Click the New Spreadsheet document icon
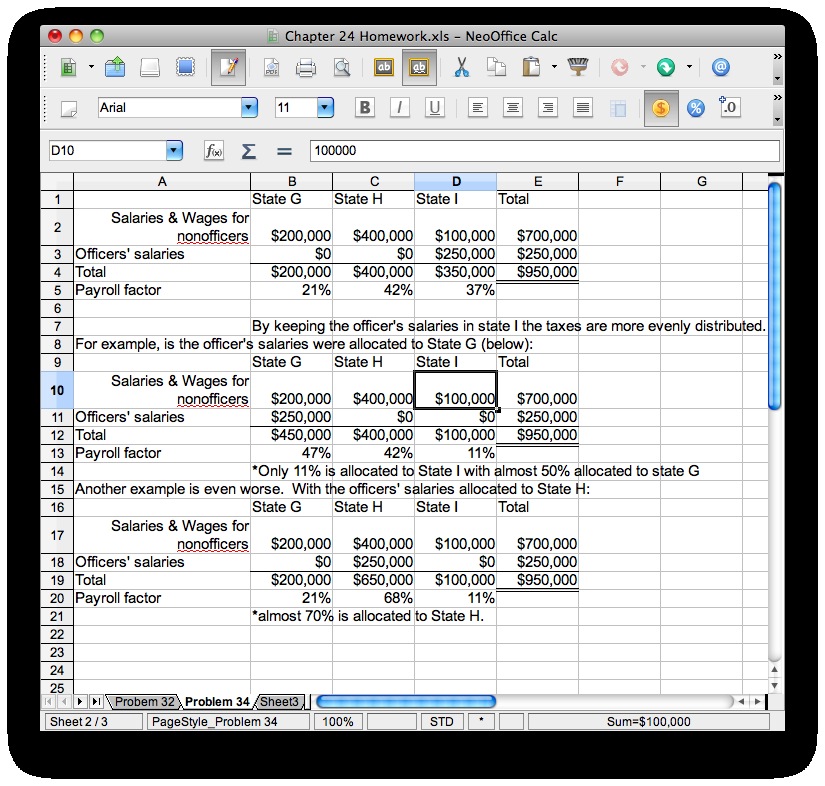 pyautogui.click(x=68, y=67)
